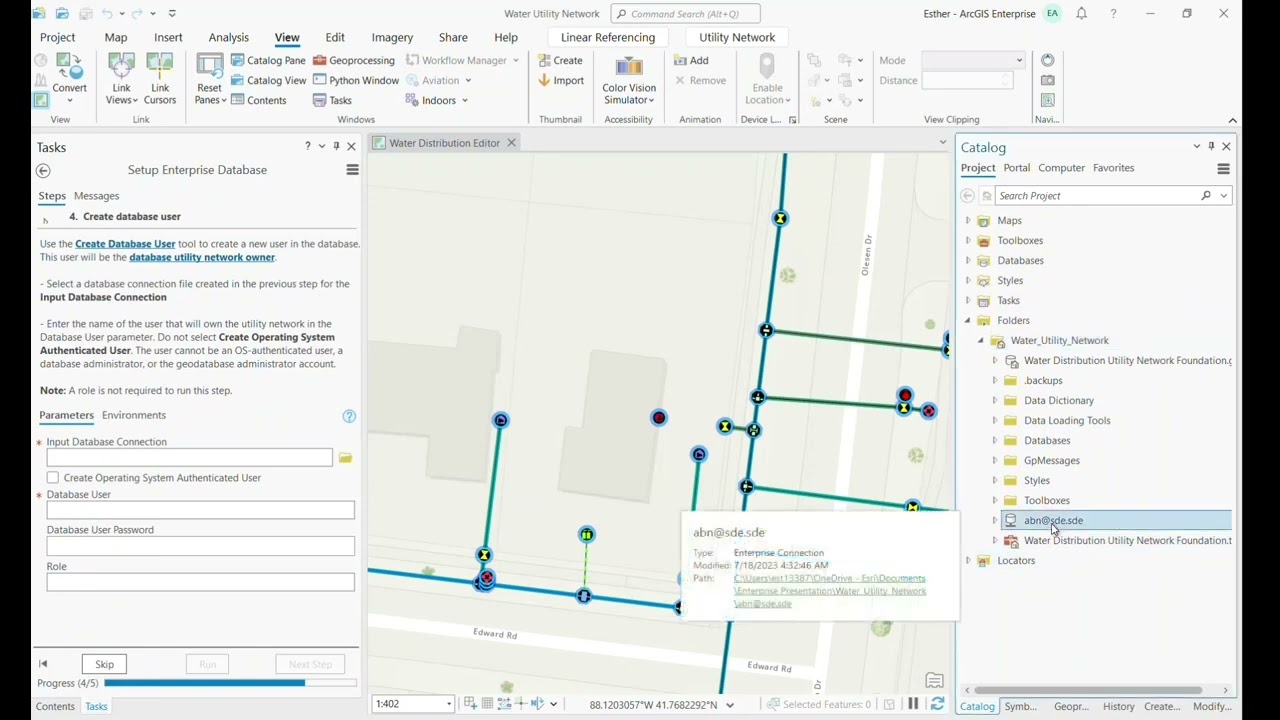Close the Water Distribution Editor tab
Viewport: 1280px width, 720px height.
(511, 143)
